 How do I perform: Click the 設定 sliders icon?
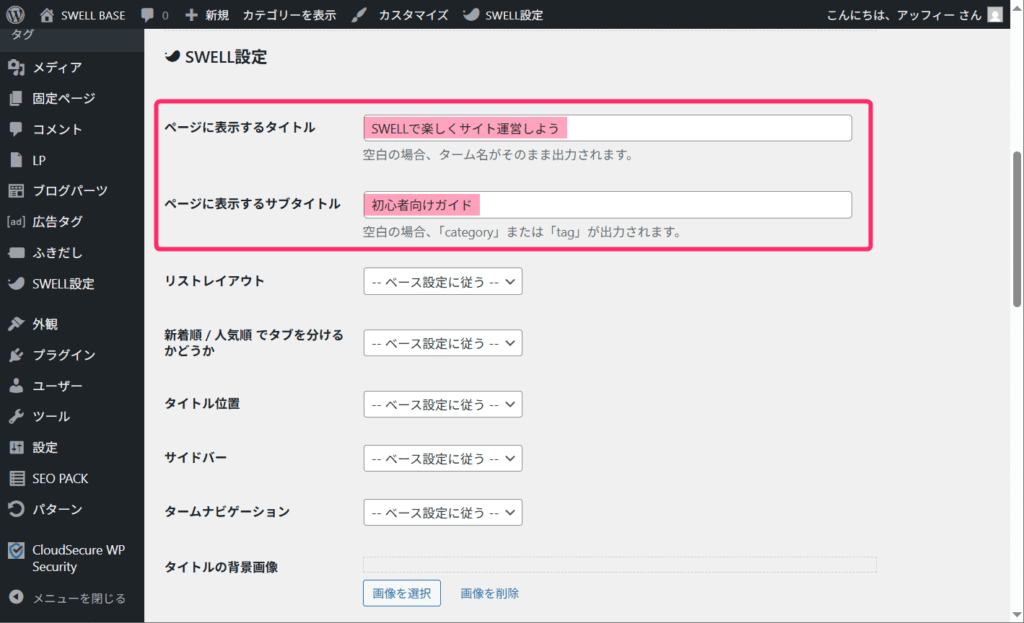click(16, 447)
